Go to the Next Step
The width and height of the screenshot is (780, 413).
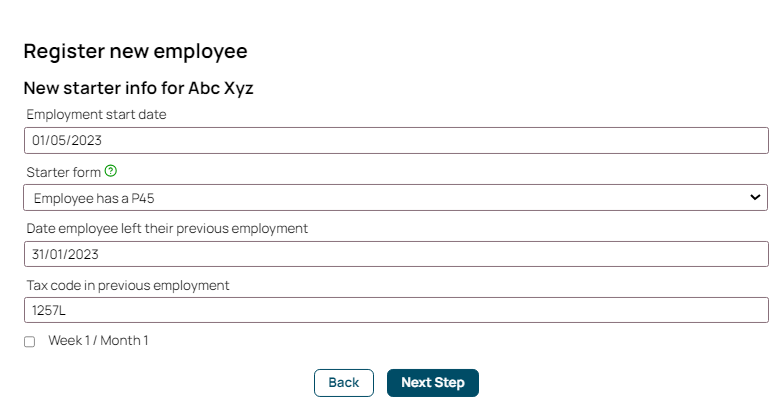point(433,383)
